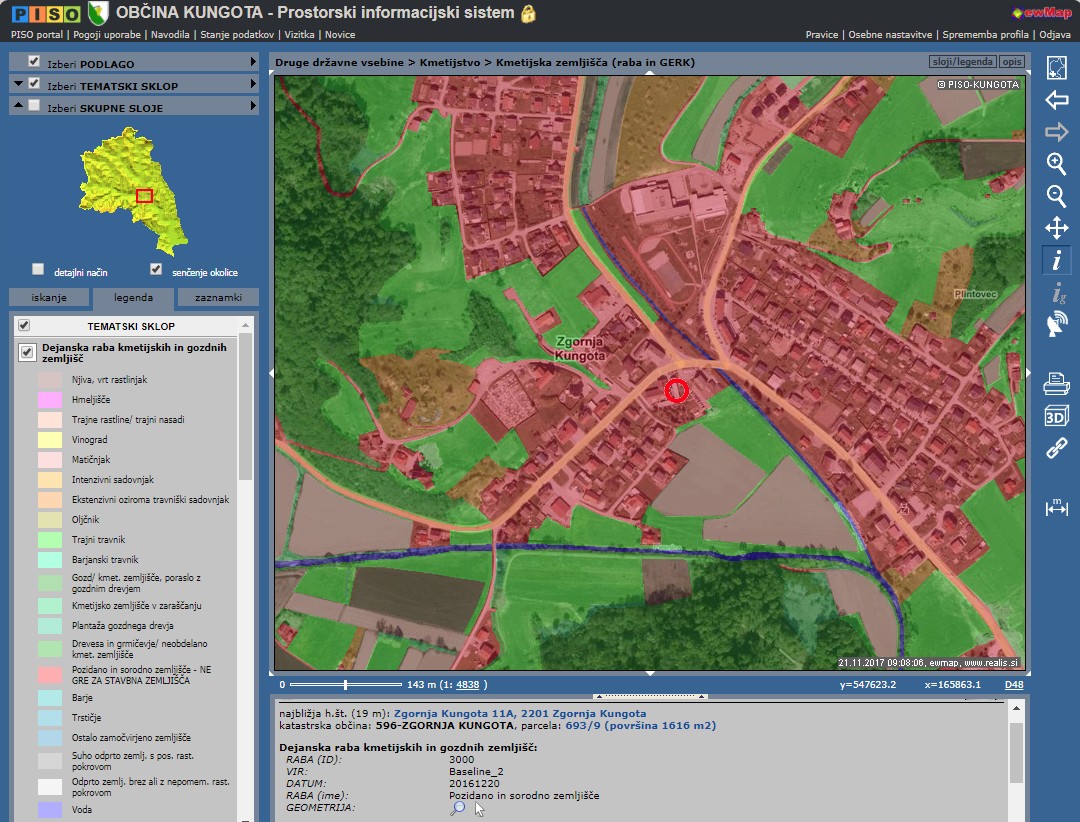Click the zoom out magnifier tool
Viewport: 1080px width, 822px height.
(x=1056, y=196)
